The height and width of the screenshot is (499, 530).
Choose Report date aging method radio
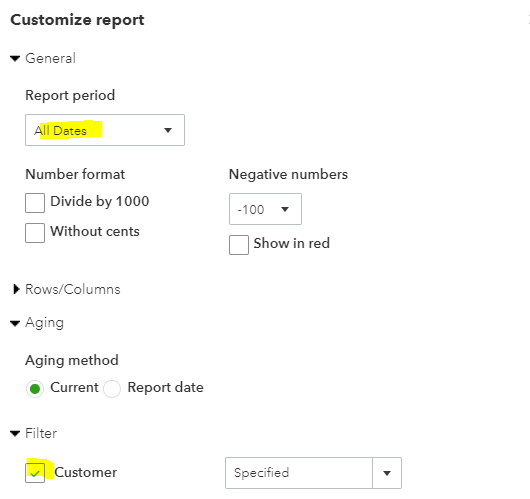[x=112, y=389]
